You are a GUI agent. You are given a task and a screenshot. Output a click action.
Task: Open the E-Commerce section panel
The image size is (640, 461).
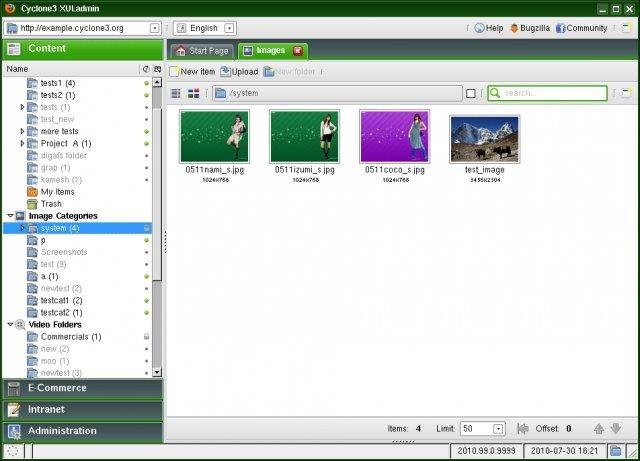[81, 388]
